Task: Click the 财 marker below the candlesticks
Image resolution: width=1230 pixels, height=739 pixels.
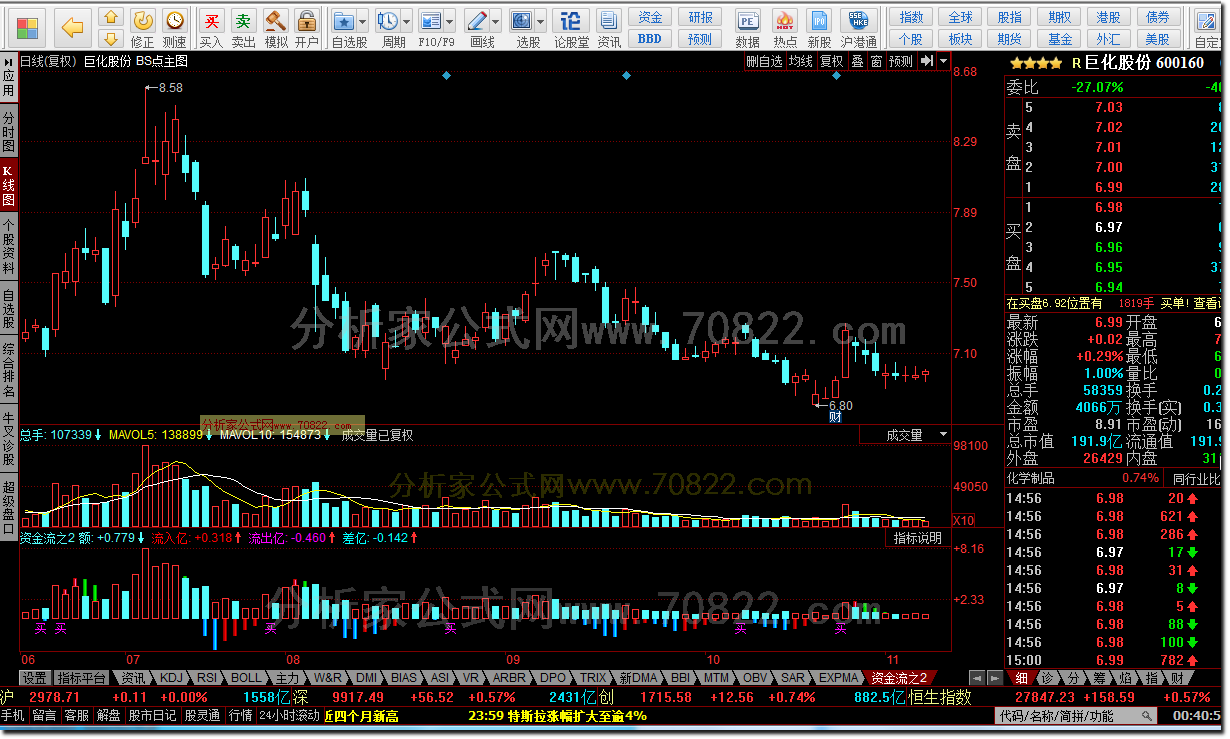Action: (835, 417)
